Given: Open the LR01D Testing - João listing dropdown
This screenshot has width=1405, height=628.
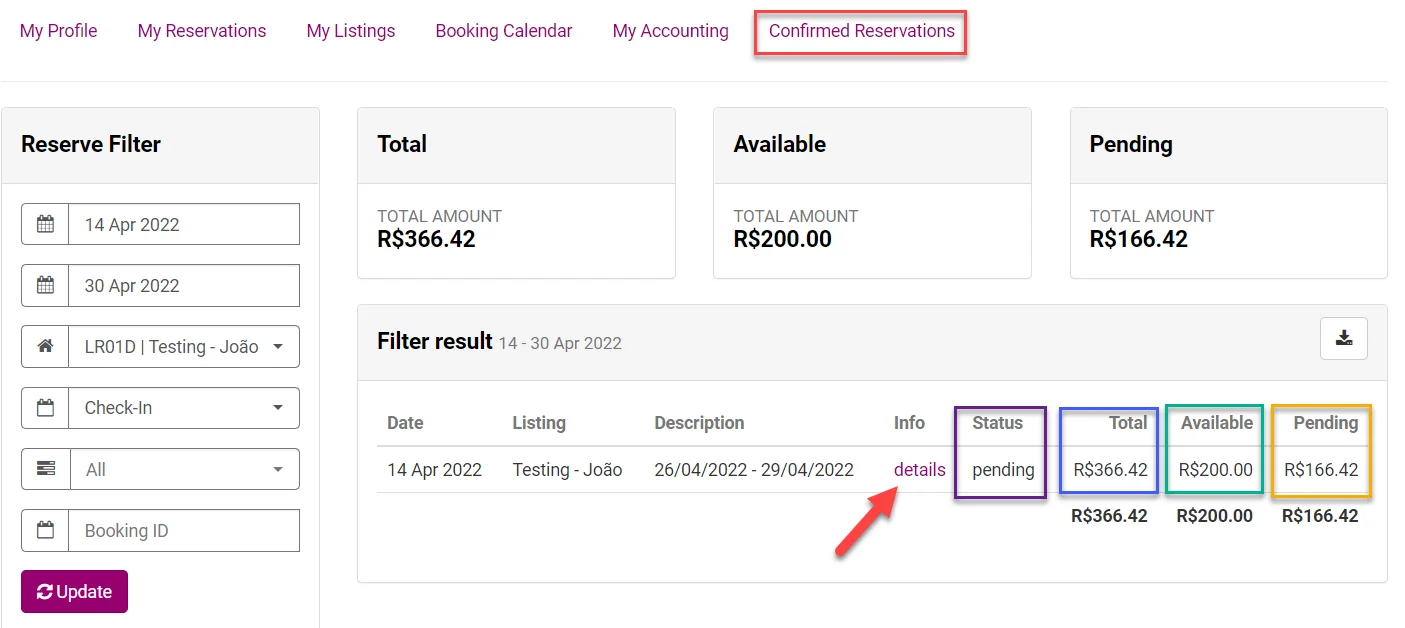Looking at the screenshot, I should click(x=184, y=347).
